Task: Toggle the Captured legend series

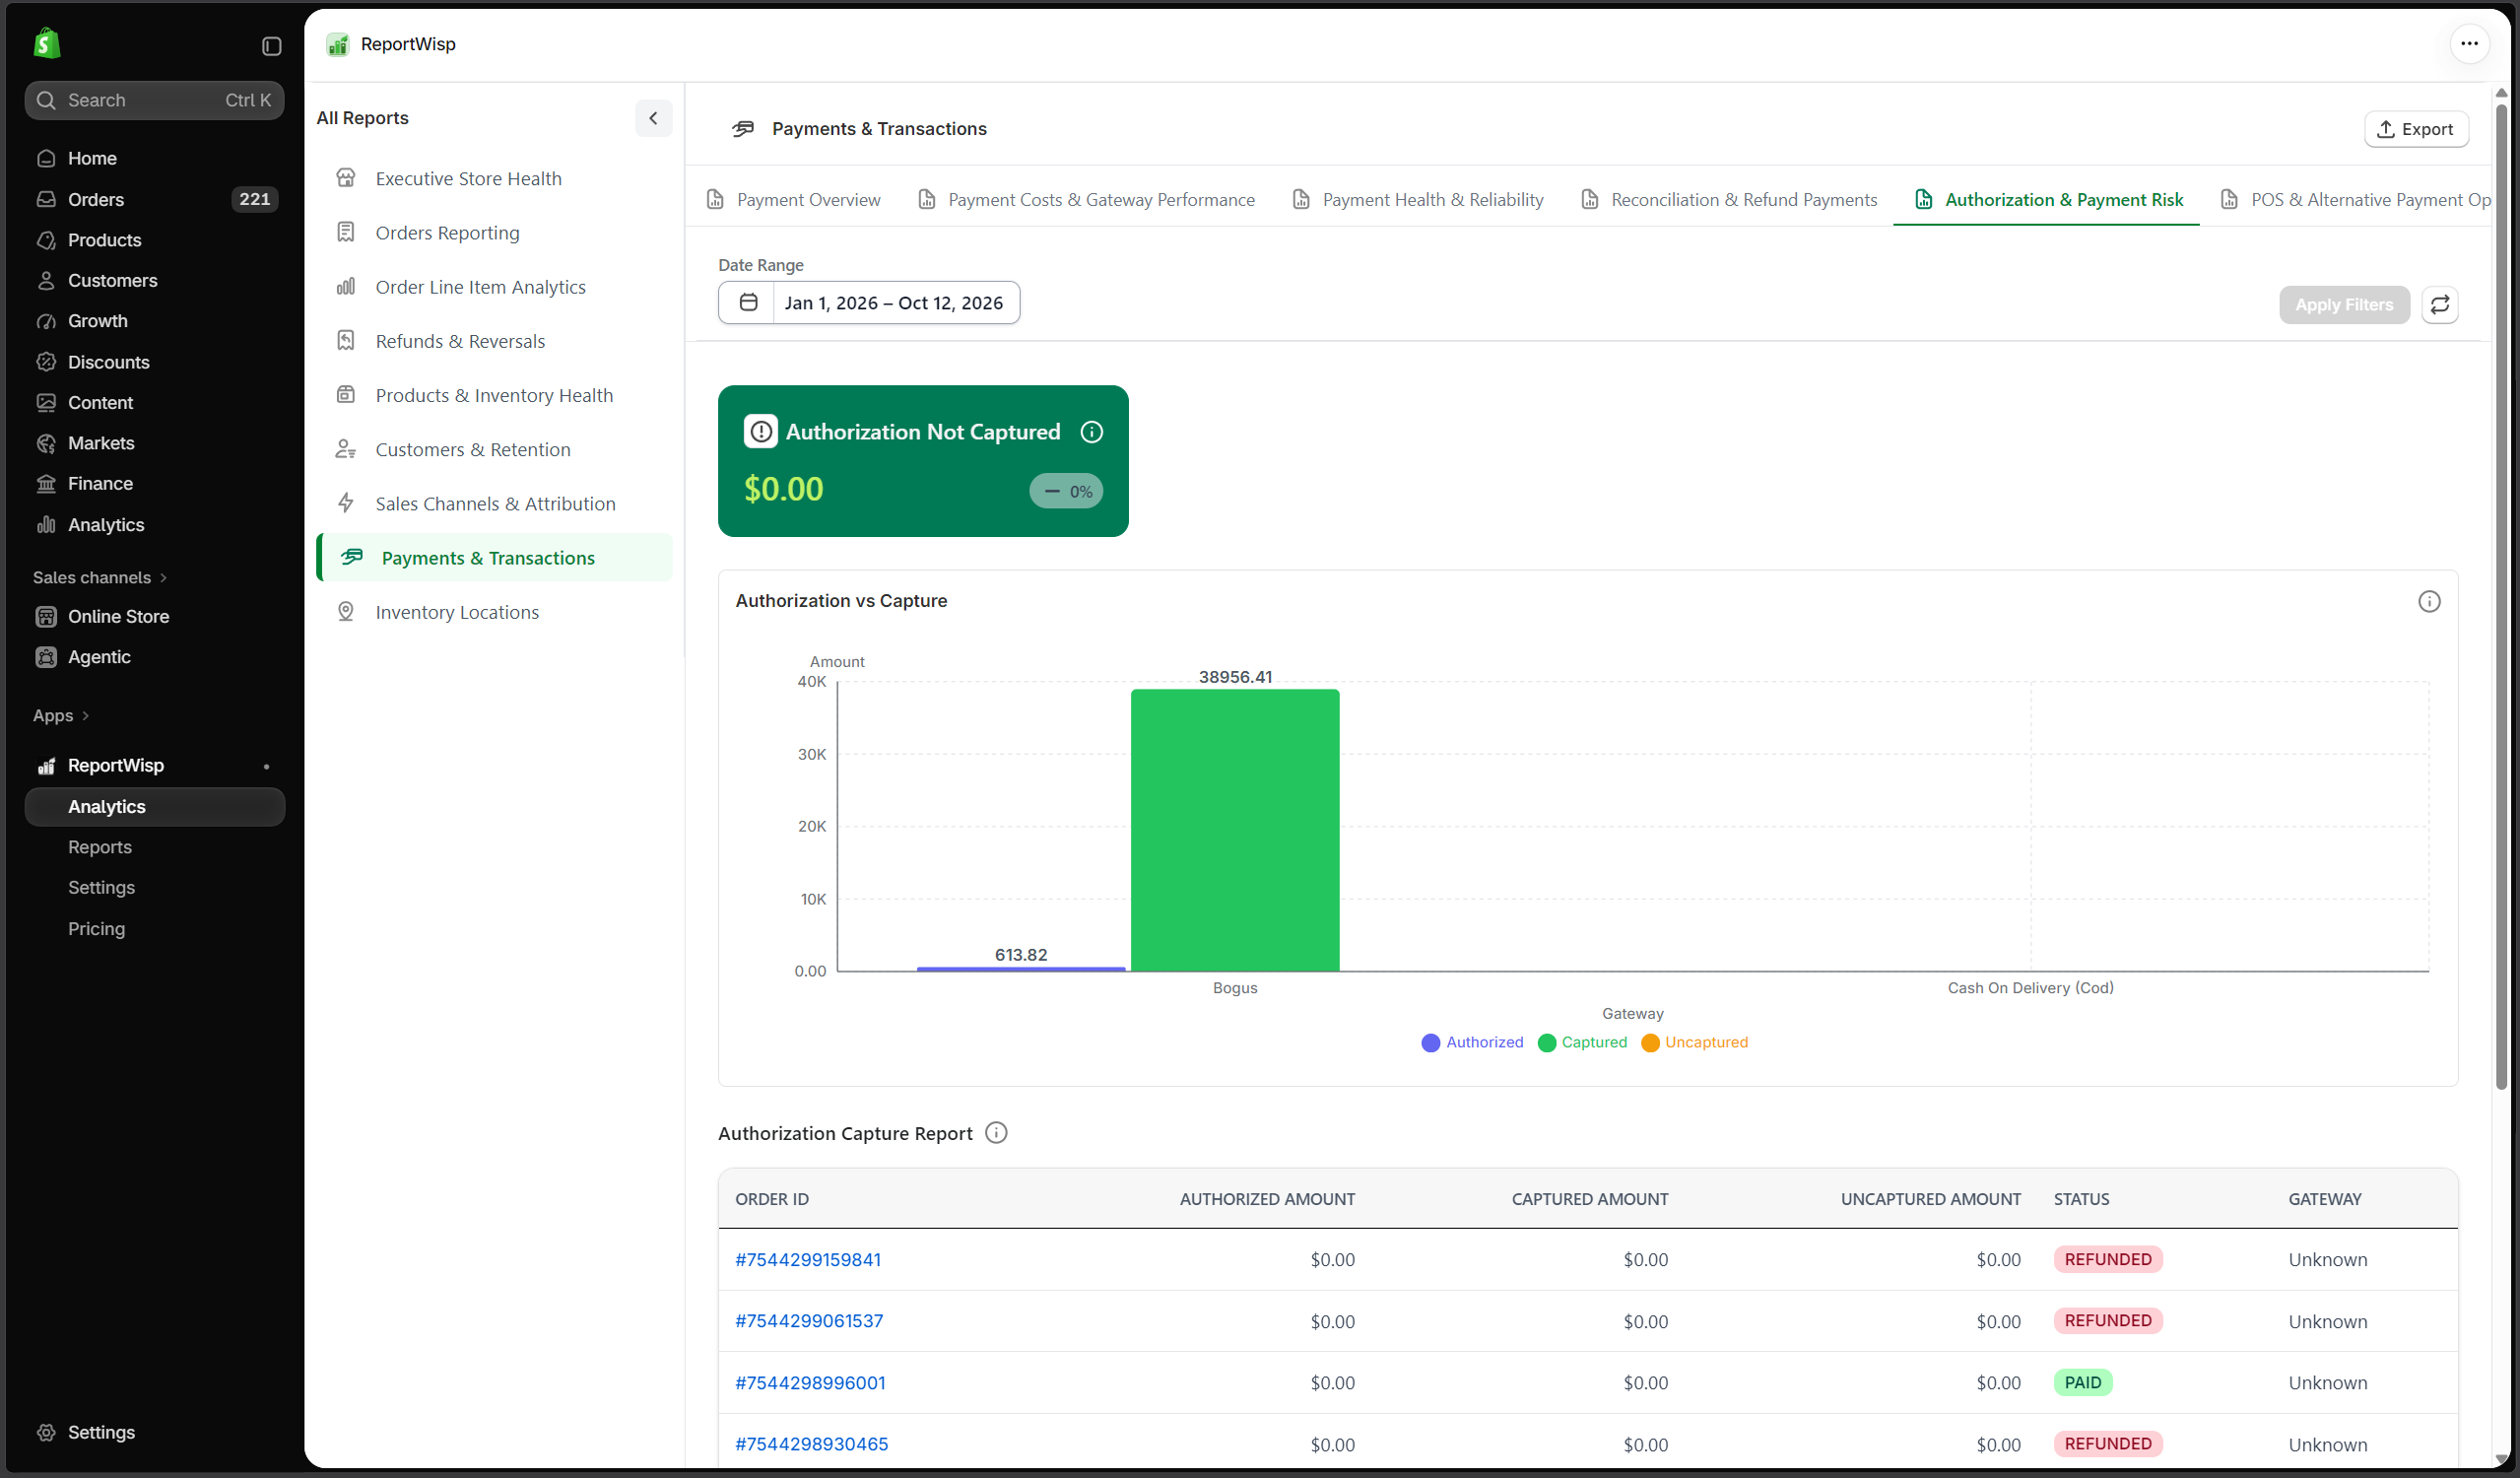Action: 1582,1042
